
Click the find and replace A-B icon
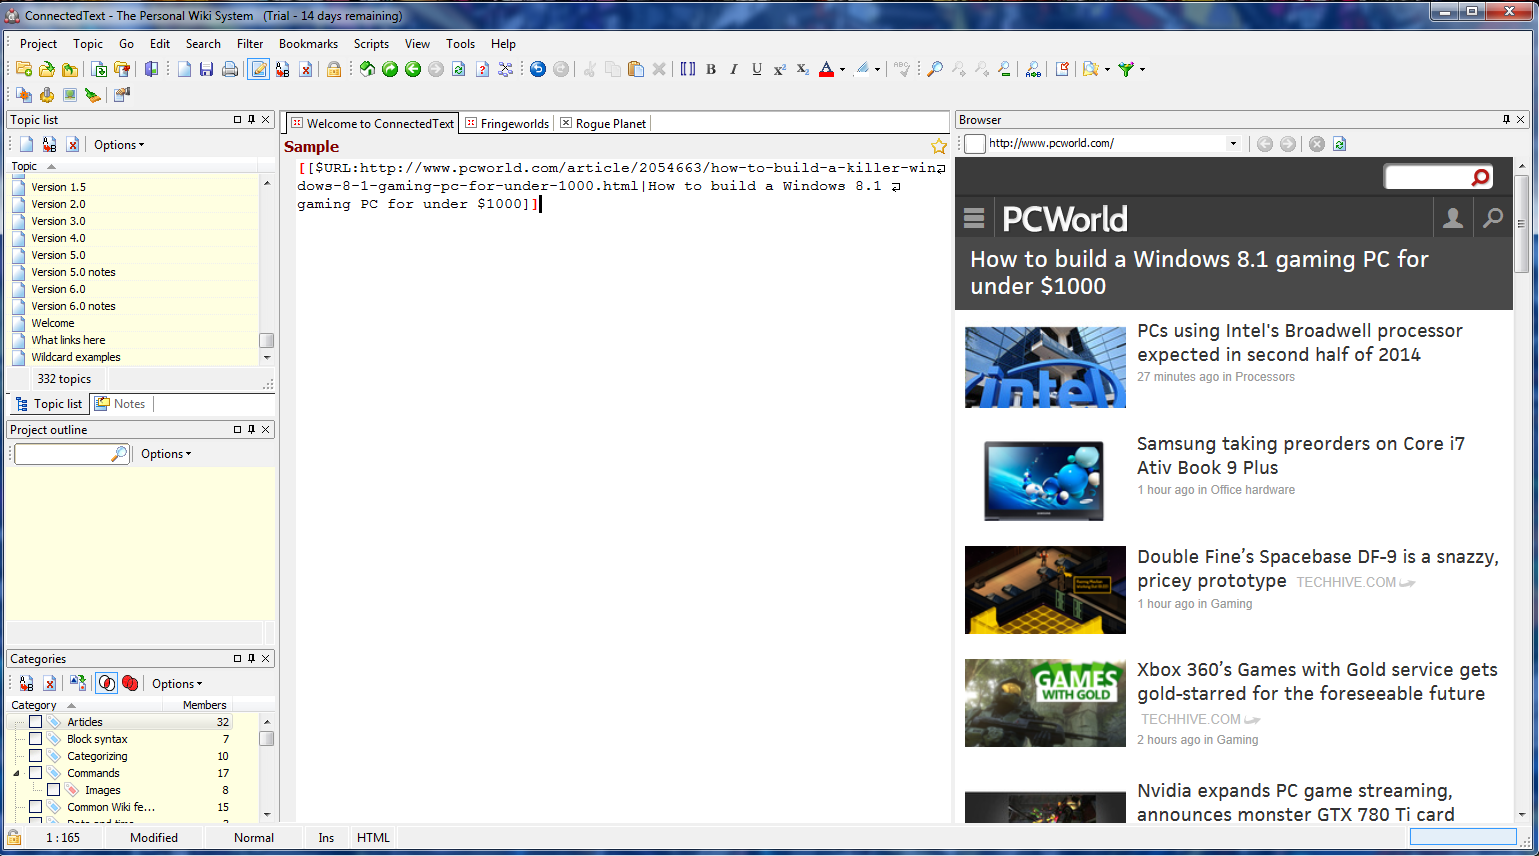pos(1033,69)
